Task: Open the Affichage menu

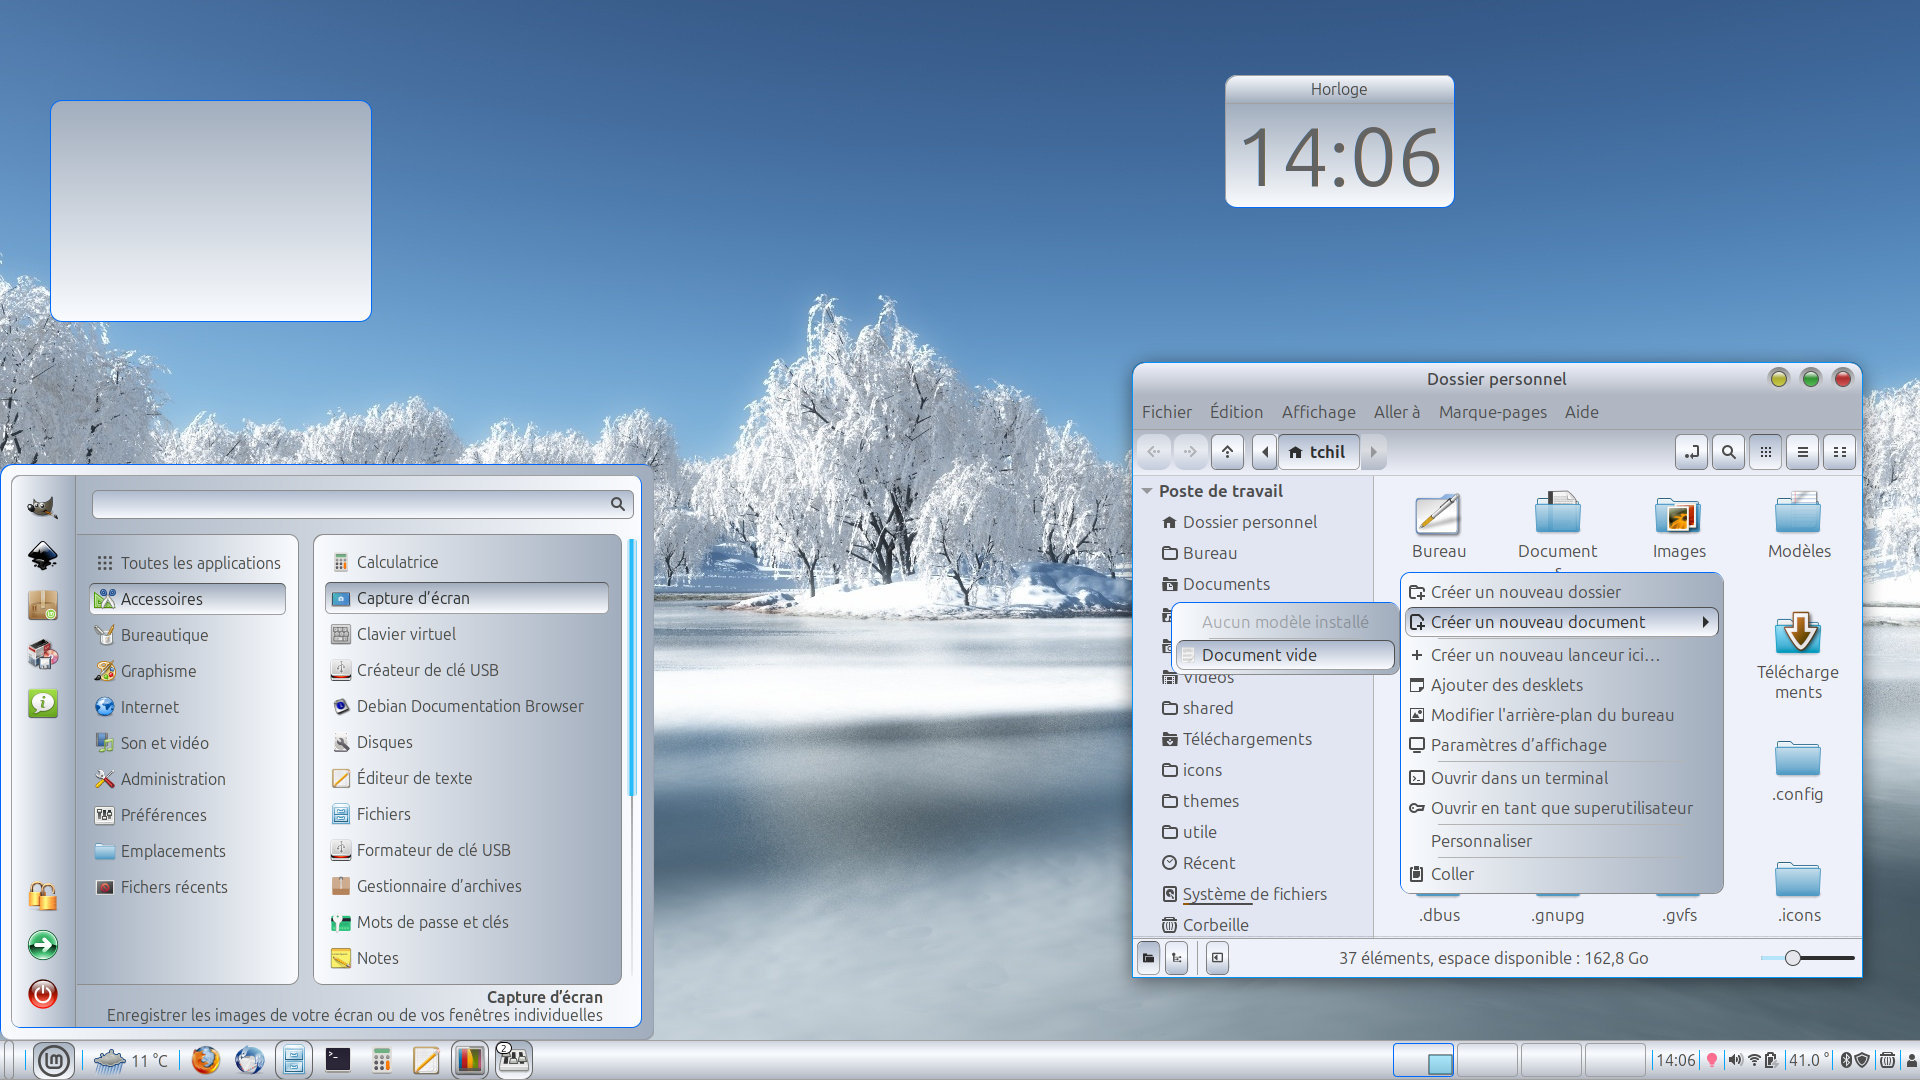Action: [x=1318, y=412]
